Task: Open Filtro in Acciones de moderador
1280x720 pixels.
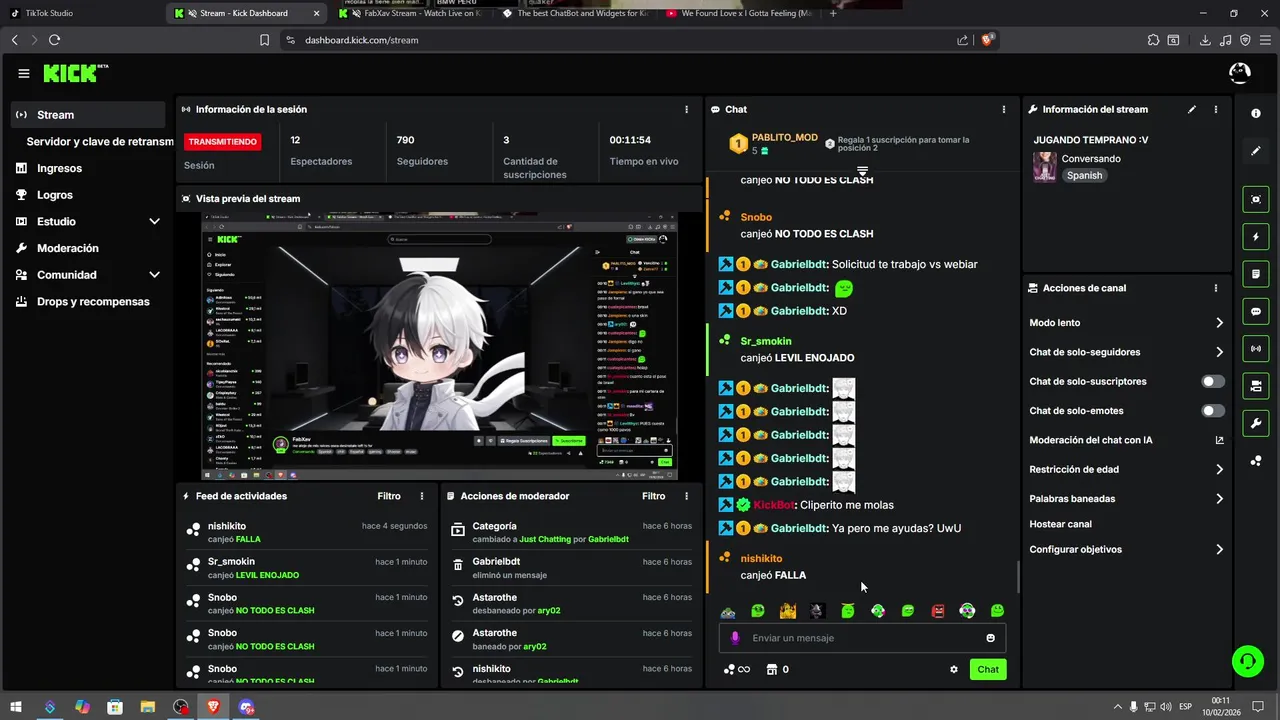Action: click(653, 496)
